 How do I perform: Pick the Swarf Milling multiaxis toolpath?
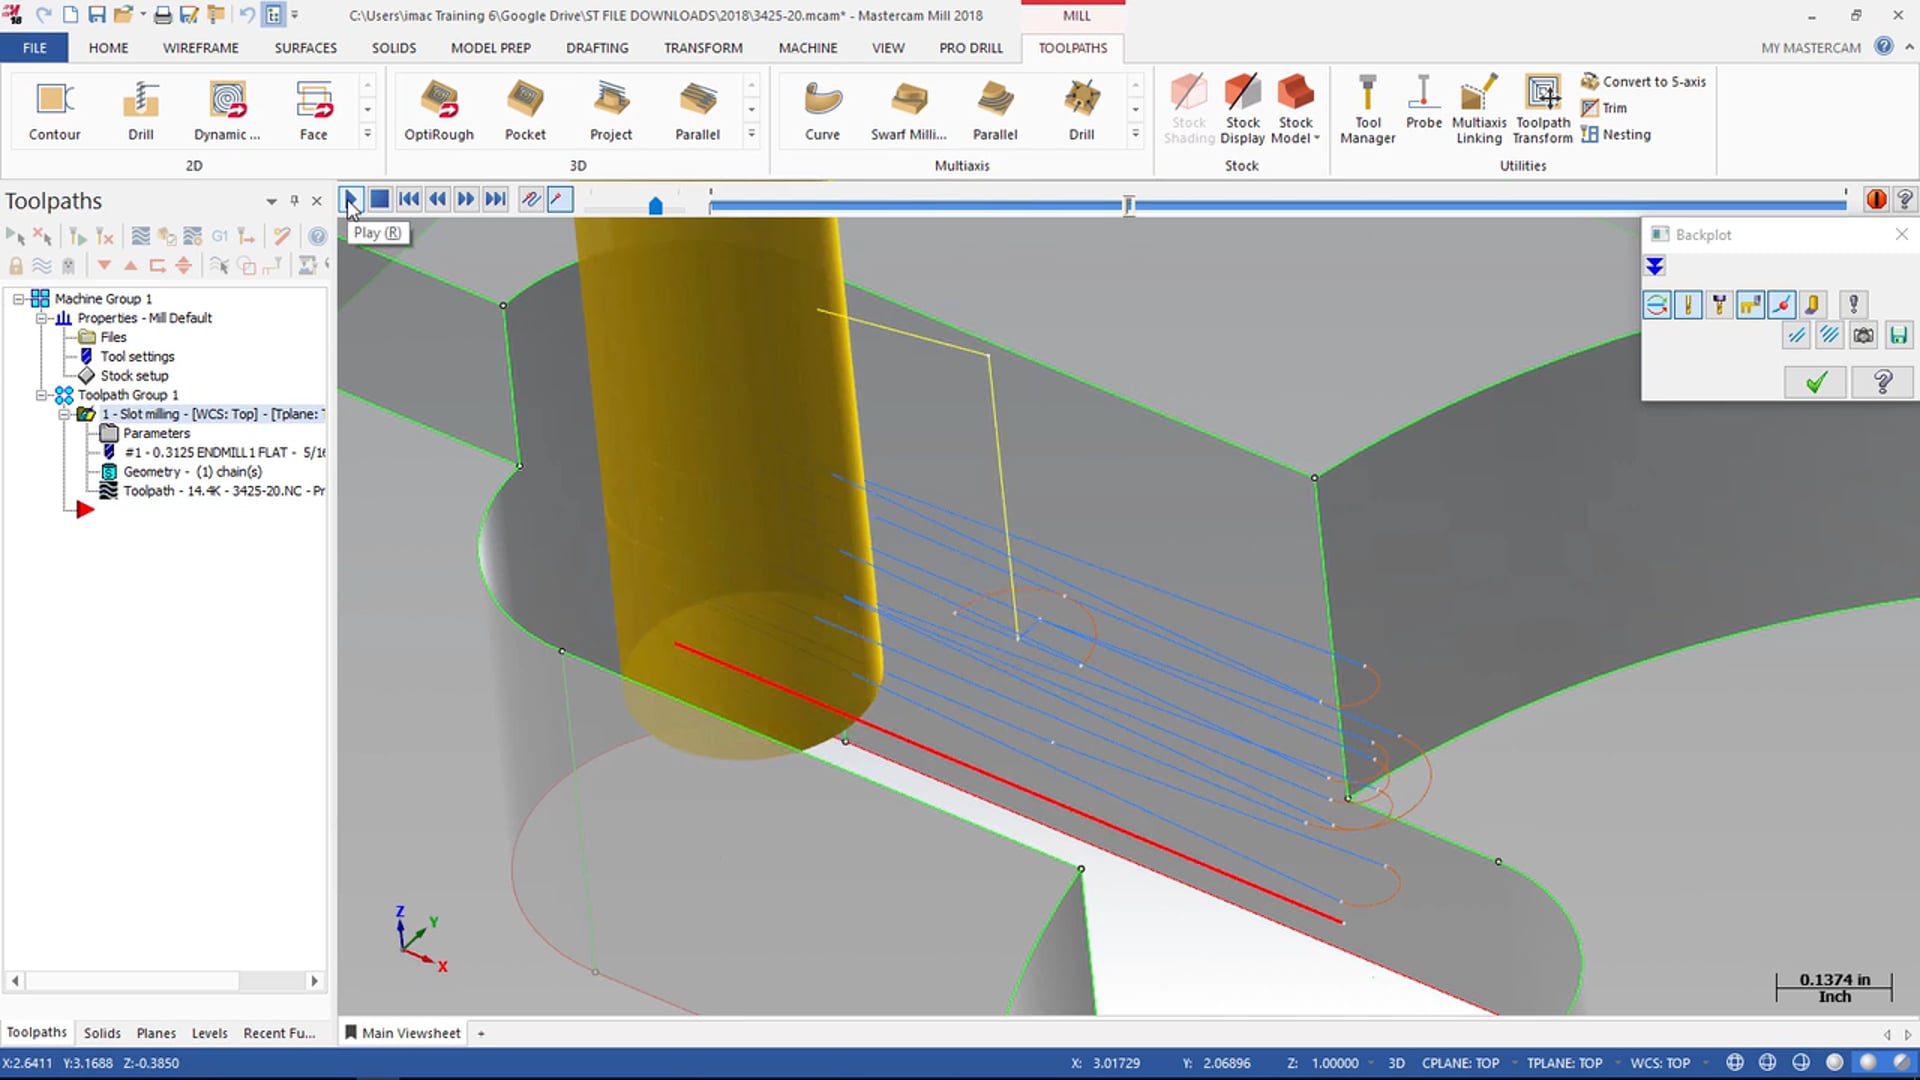[908, 110]
